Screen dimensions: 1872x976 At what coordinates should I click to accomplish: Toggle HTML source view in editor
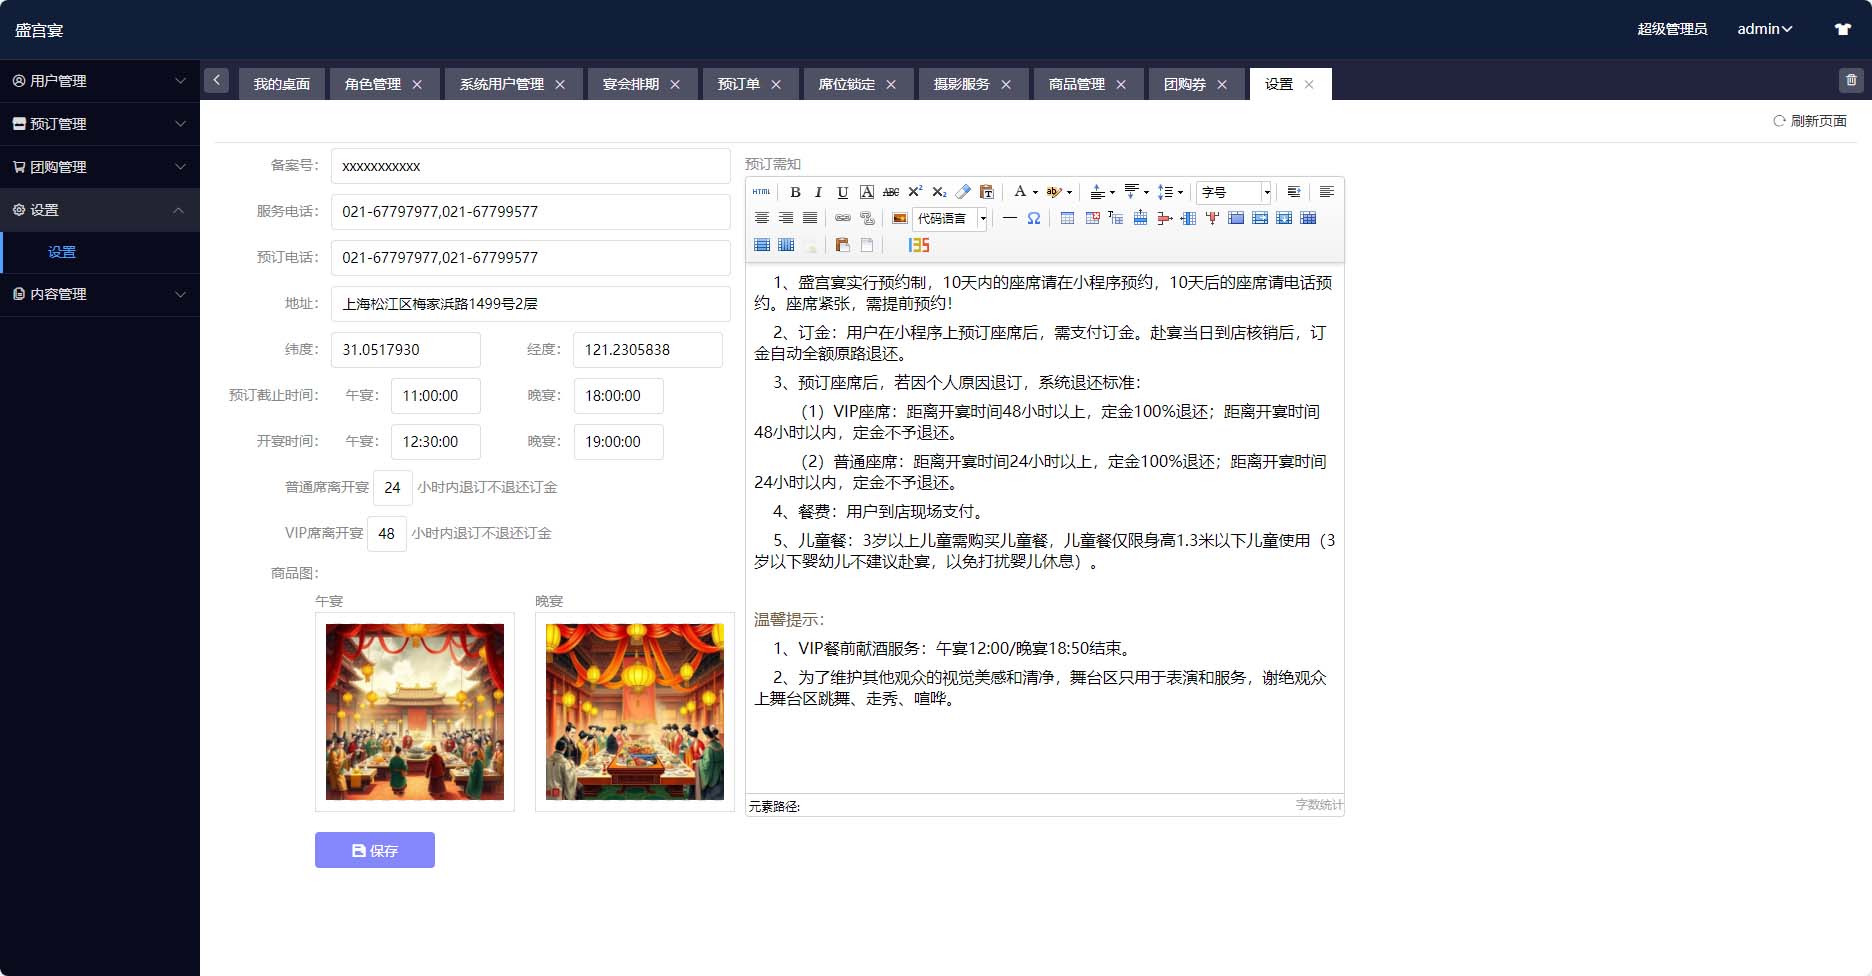(x=762, y=192)
